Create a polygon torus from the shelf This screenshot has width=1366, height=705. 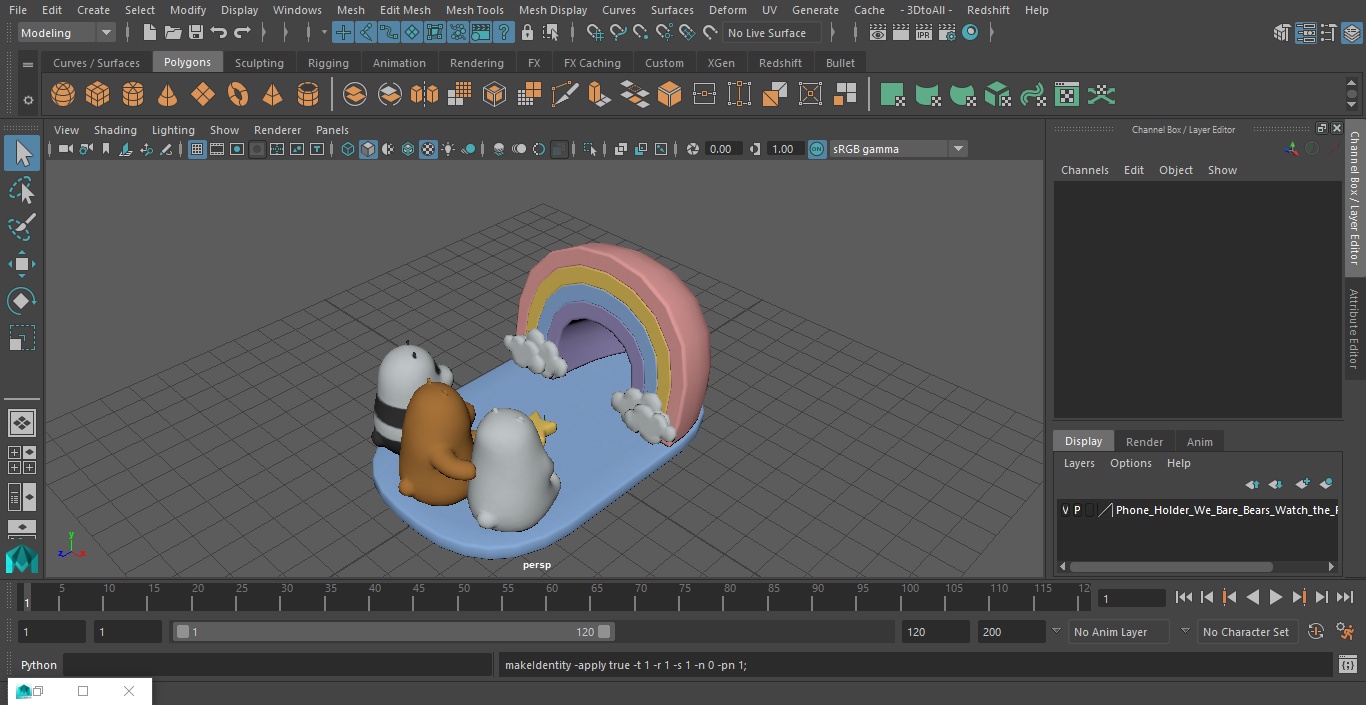click(x=238, y=95)
